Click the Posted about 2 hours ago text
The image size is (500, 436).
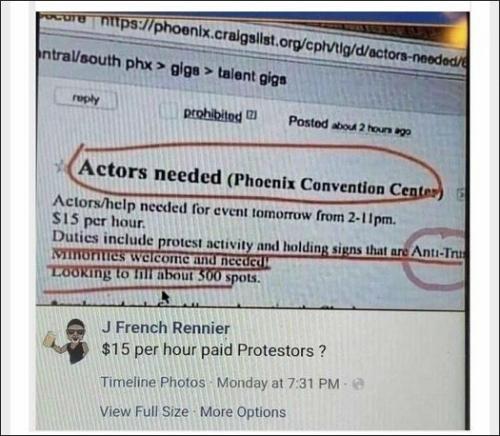(349, 126)
